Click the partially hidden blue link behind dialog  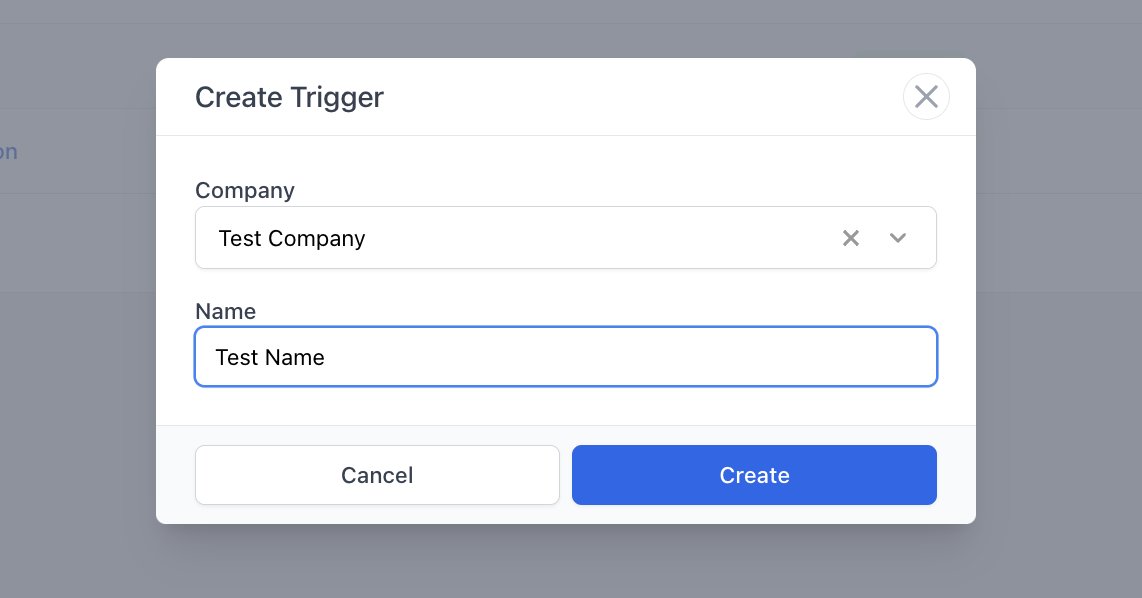(8, 152)
